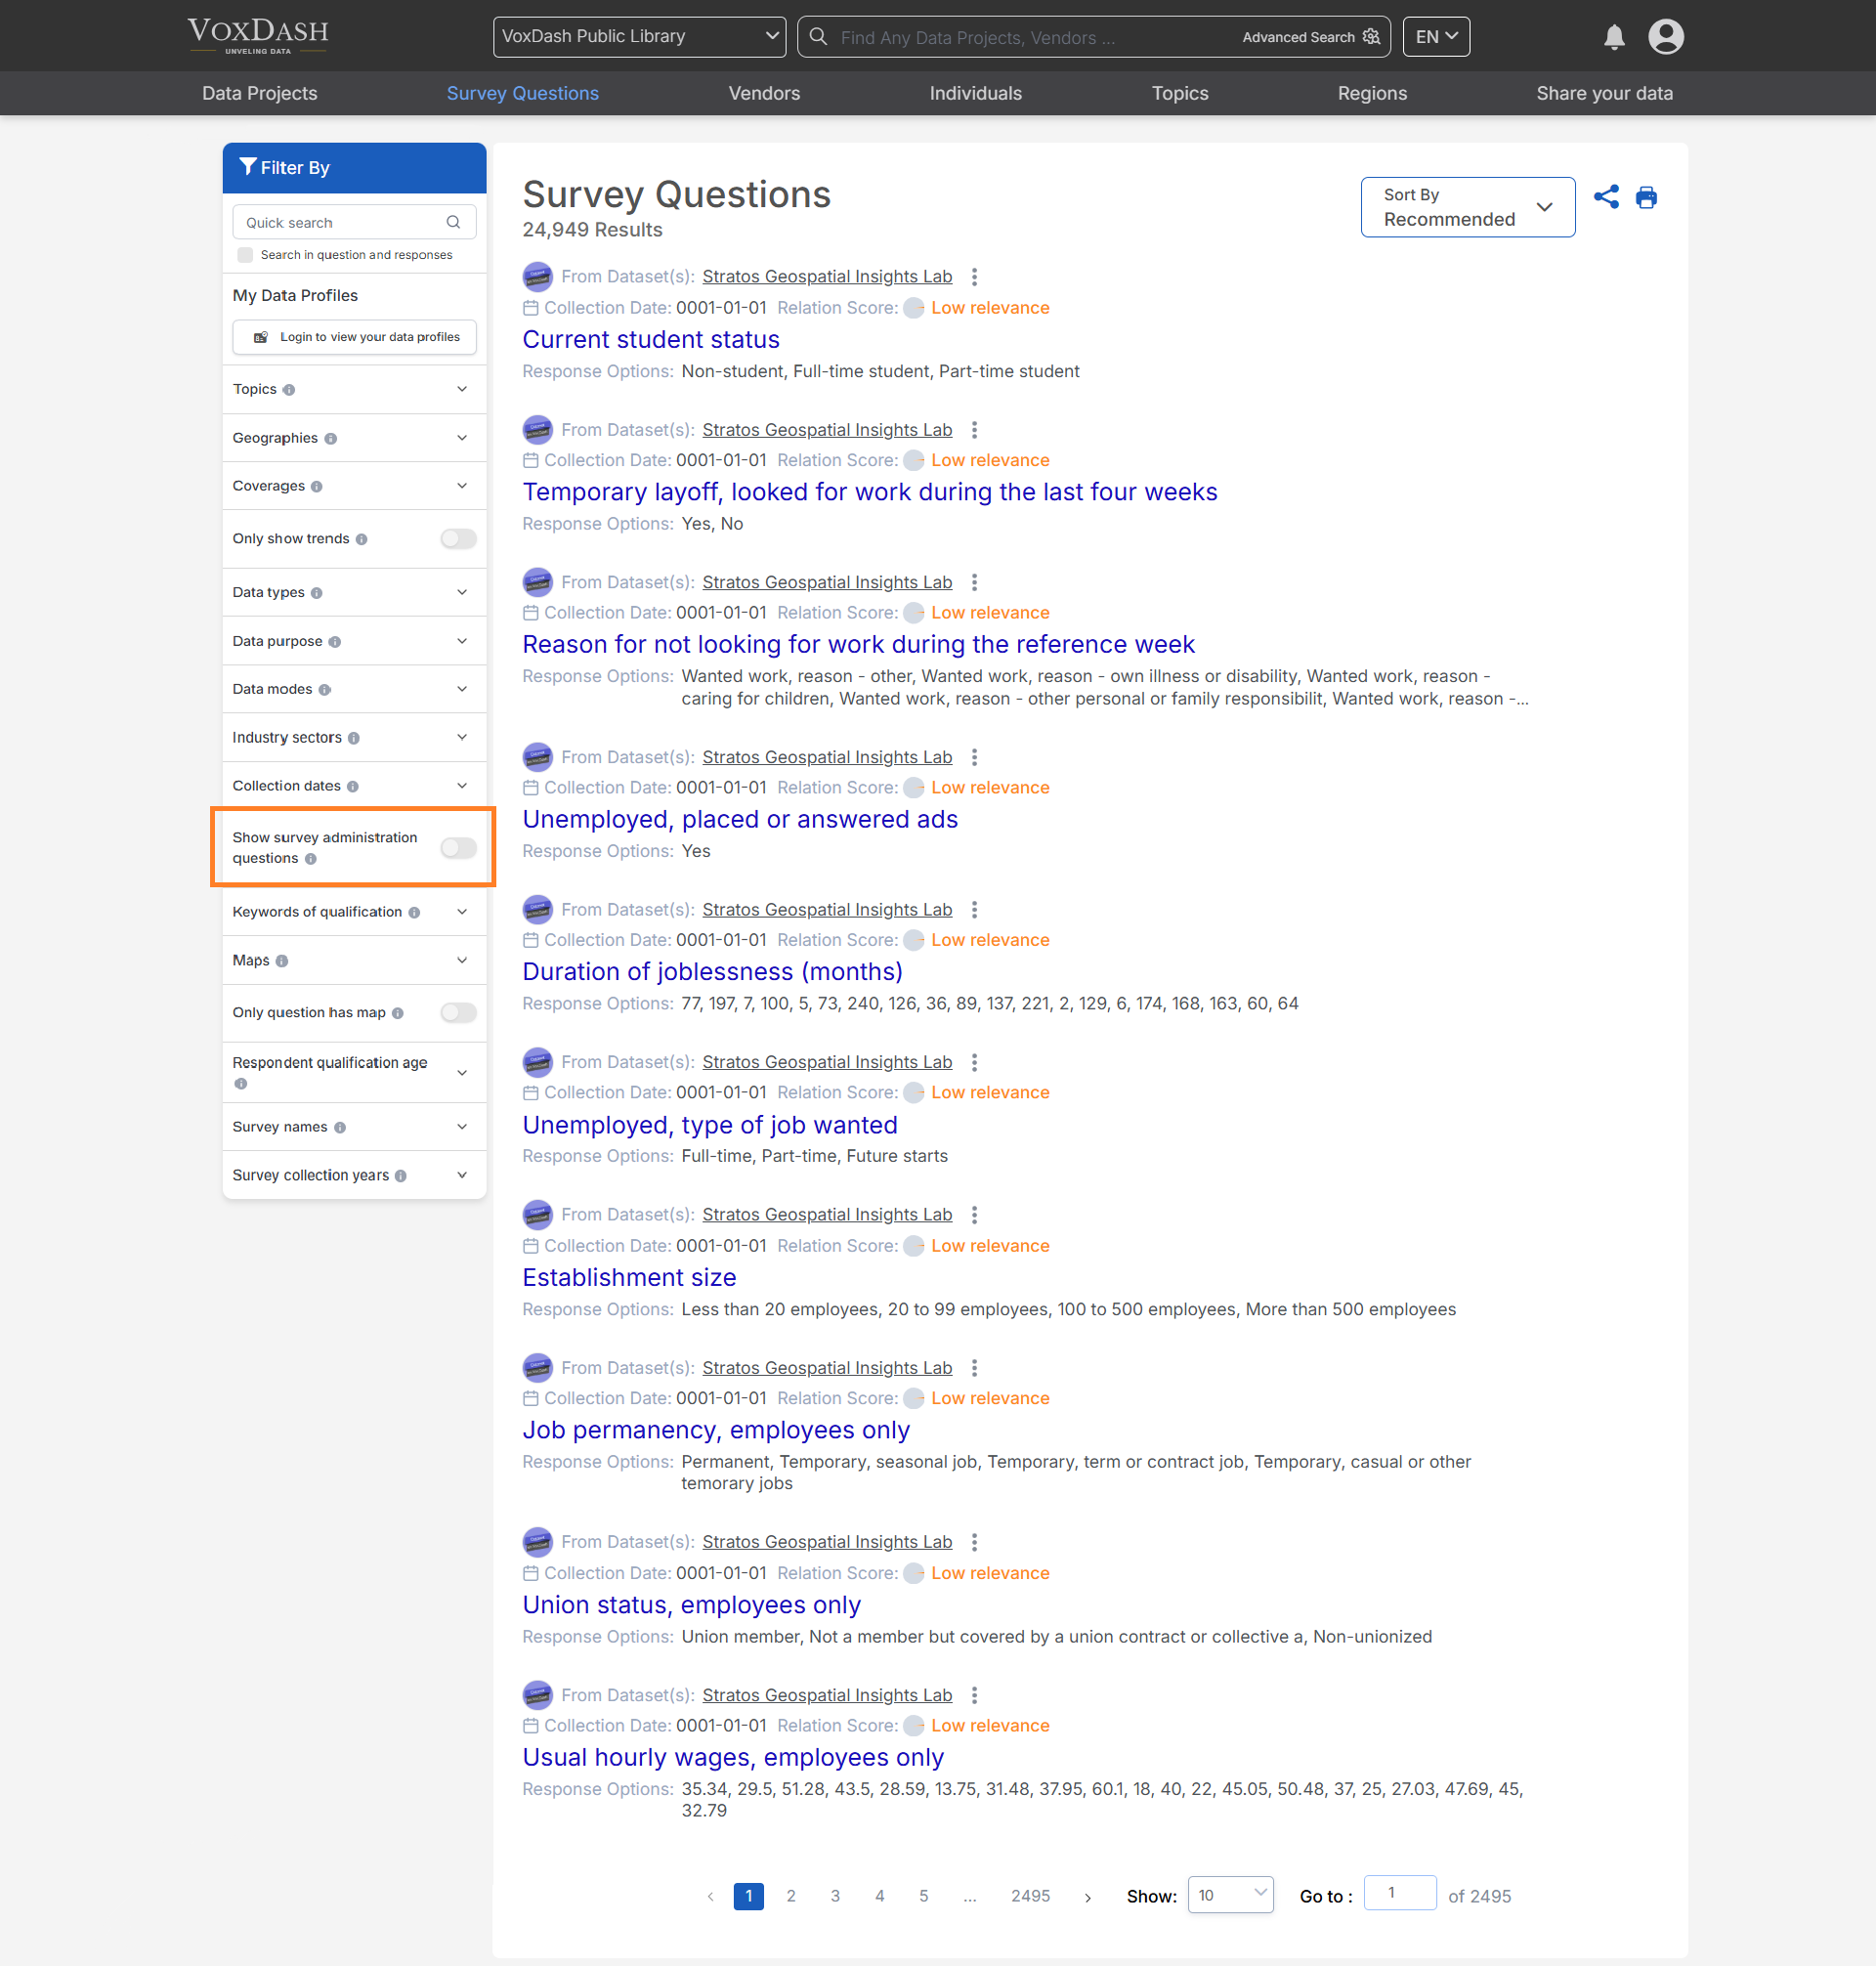1876x1966 pixels.
Task: Click the Go to page input field
Action: point(1399,1893)
